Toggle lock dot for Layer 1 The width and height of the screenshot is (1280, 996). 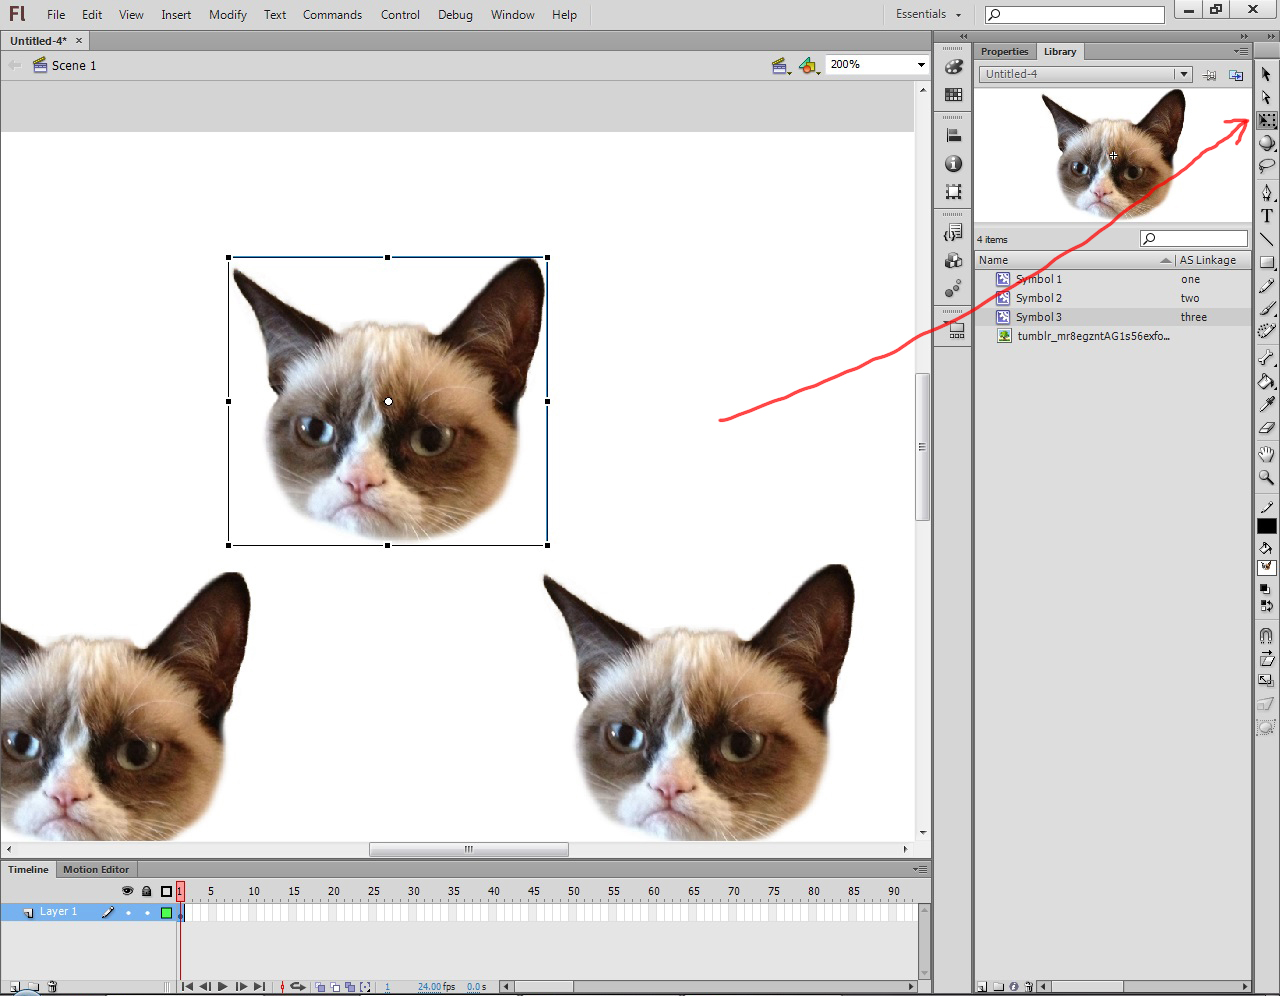(x=147, y=912)
